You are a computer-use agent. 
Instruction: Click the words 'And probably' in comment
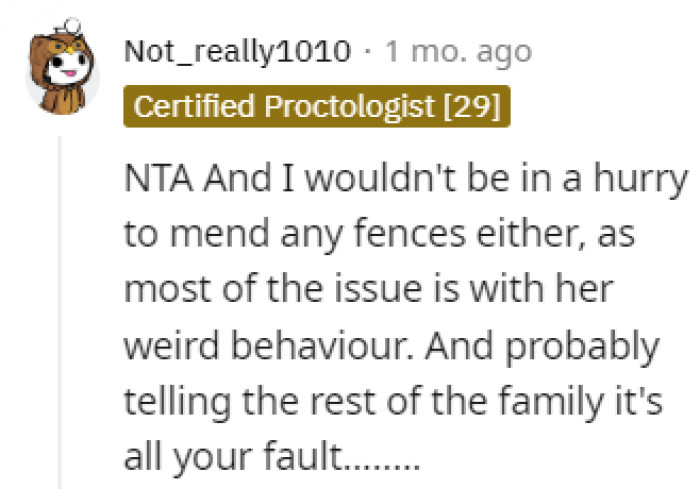542,347
